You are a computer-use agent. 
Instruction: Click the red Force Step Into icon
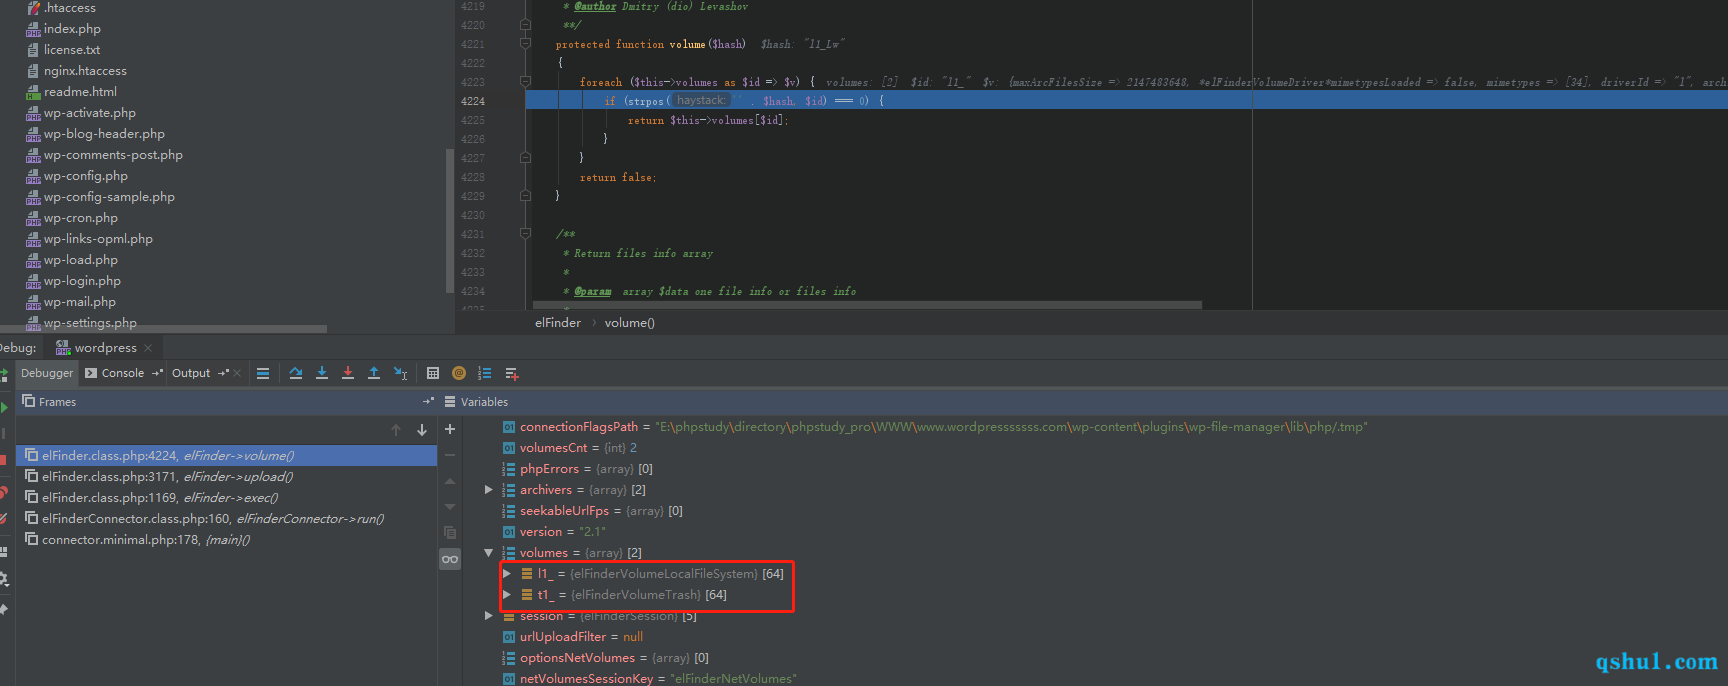pyautogui.click(x=348, y=373)
